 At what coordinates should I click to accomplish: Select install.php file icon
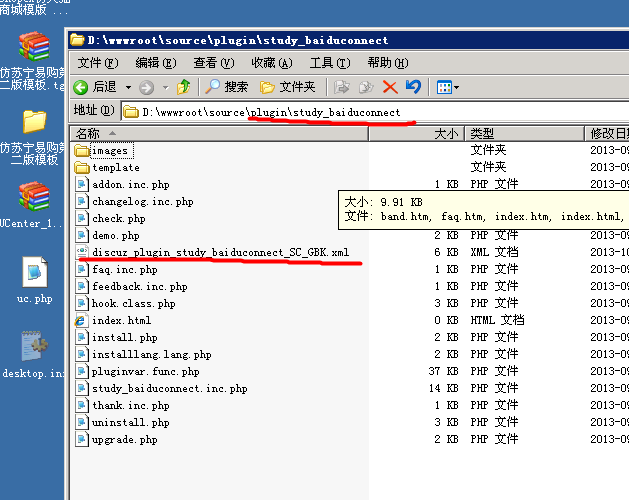tap(82, 337)
